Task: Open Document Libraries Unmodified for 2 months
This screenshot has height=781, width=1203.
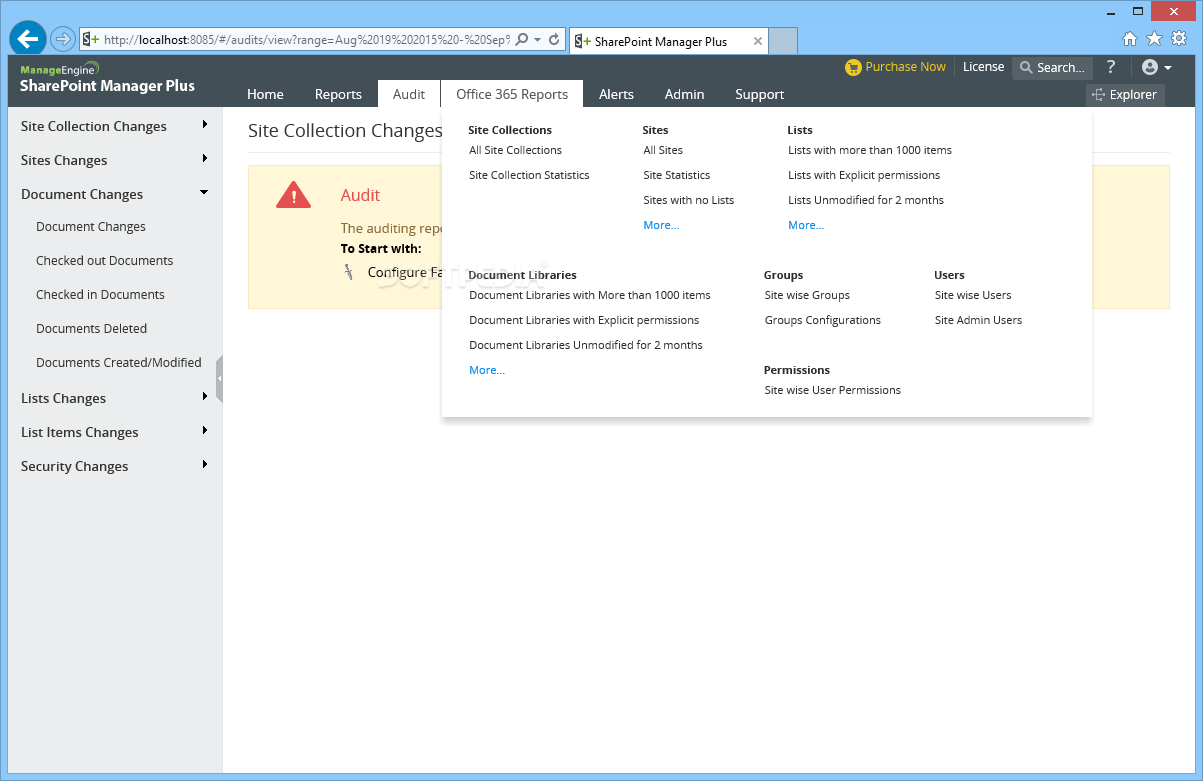Action: (586, 345)
